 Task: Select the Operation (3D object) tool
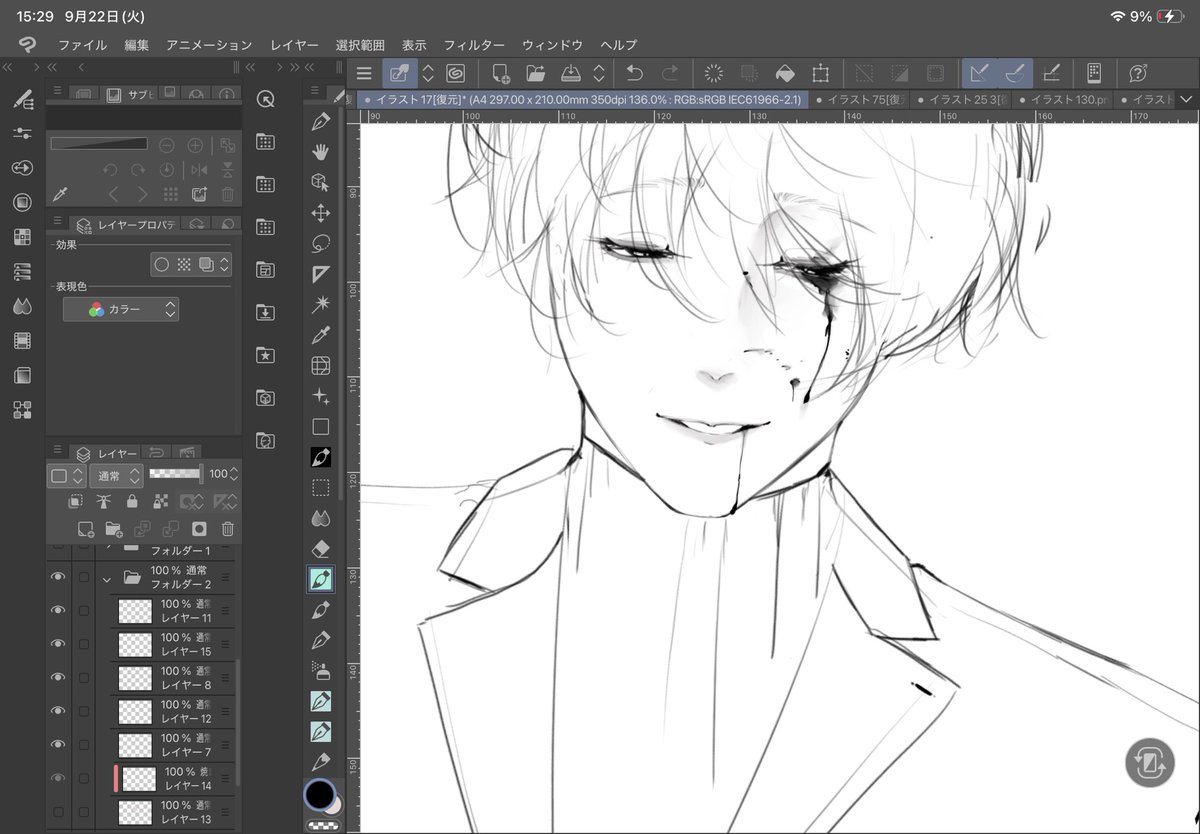coord(321,182)
